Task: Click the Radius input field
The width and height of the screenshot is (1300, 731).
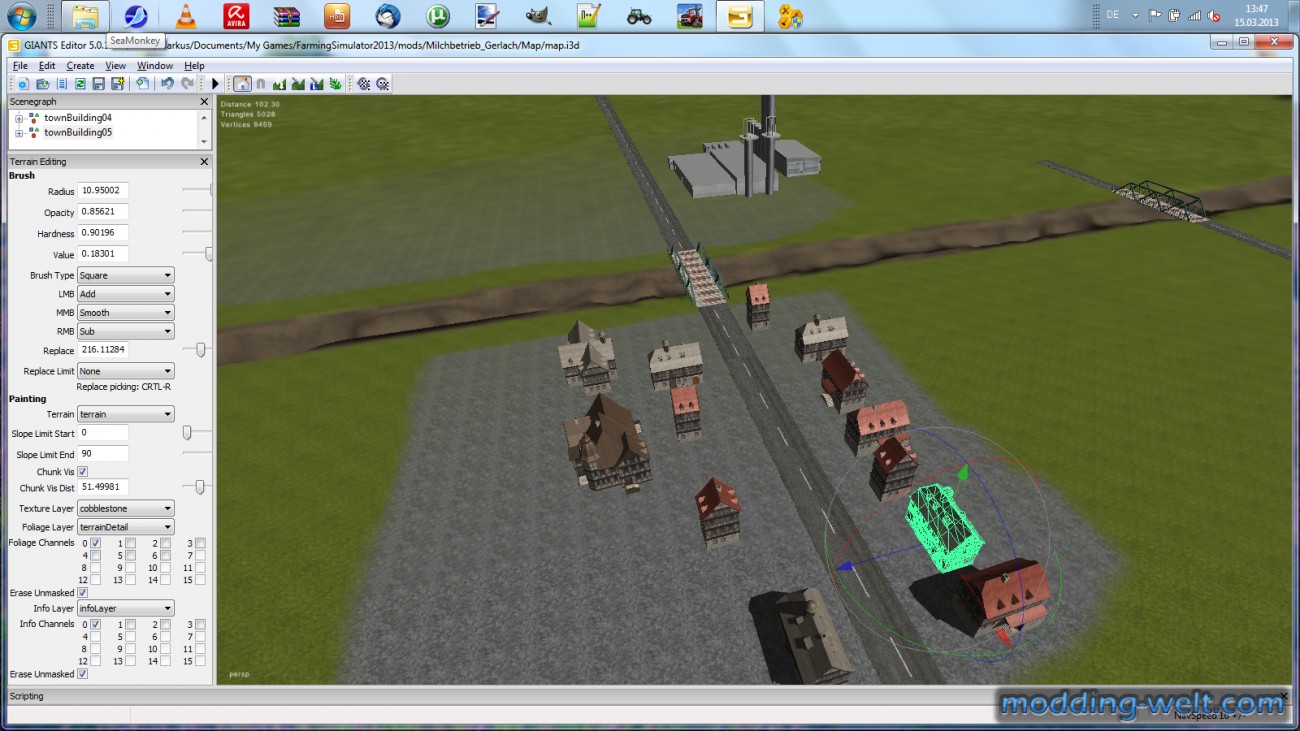Action: pyautogui.click(x=103, y=191)
